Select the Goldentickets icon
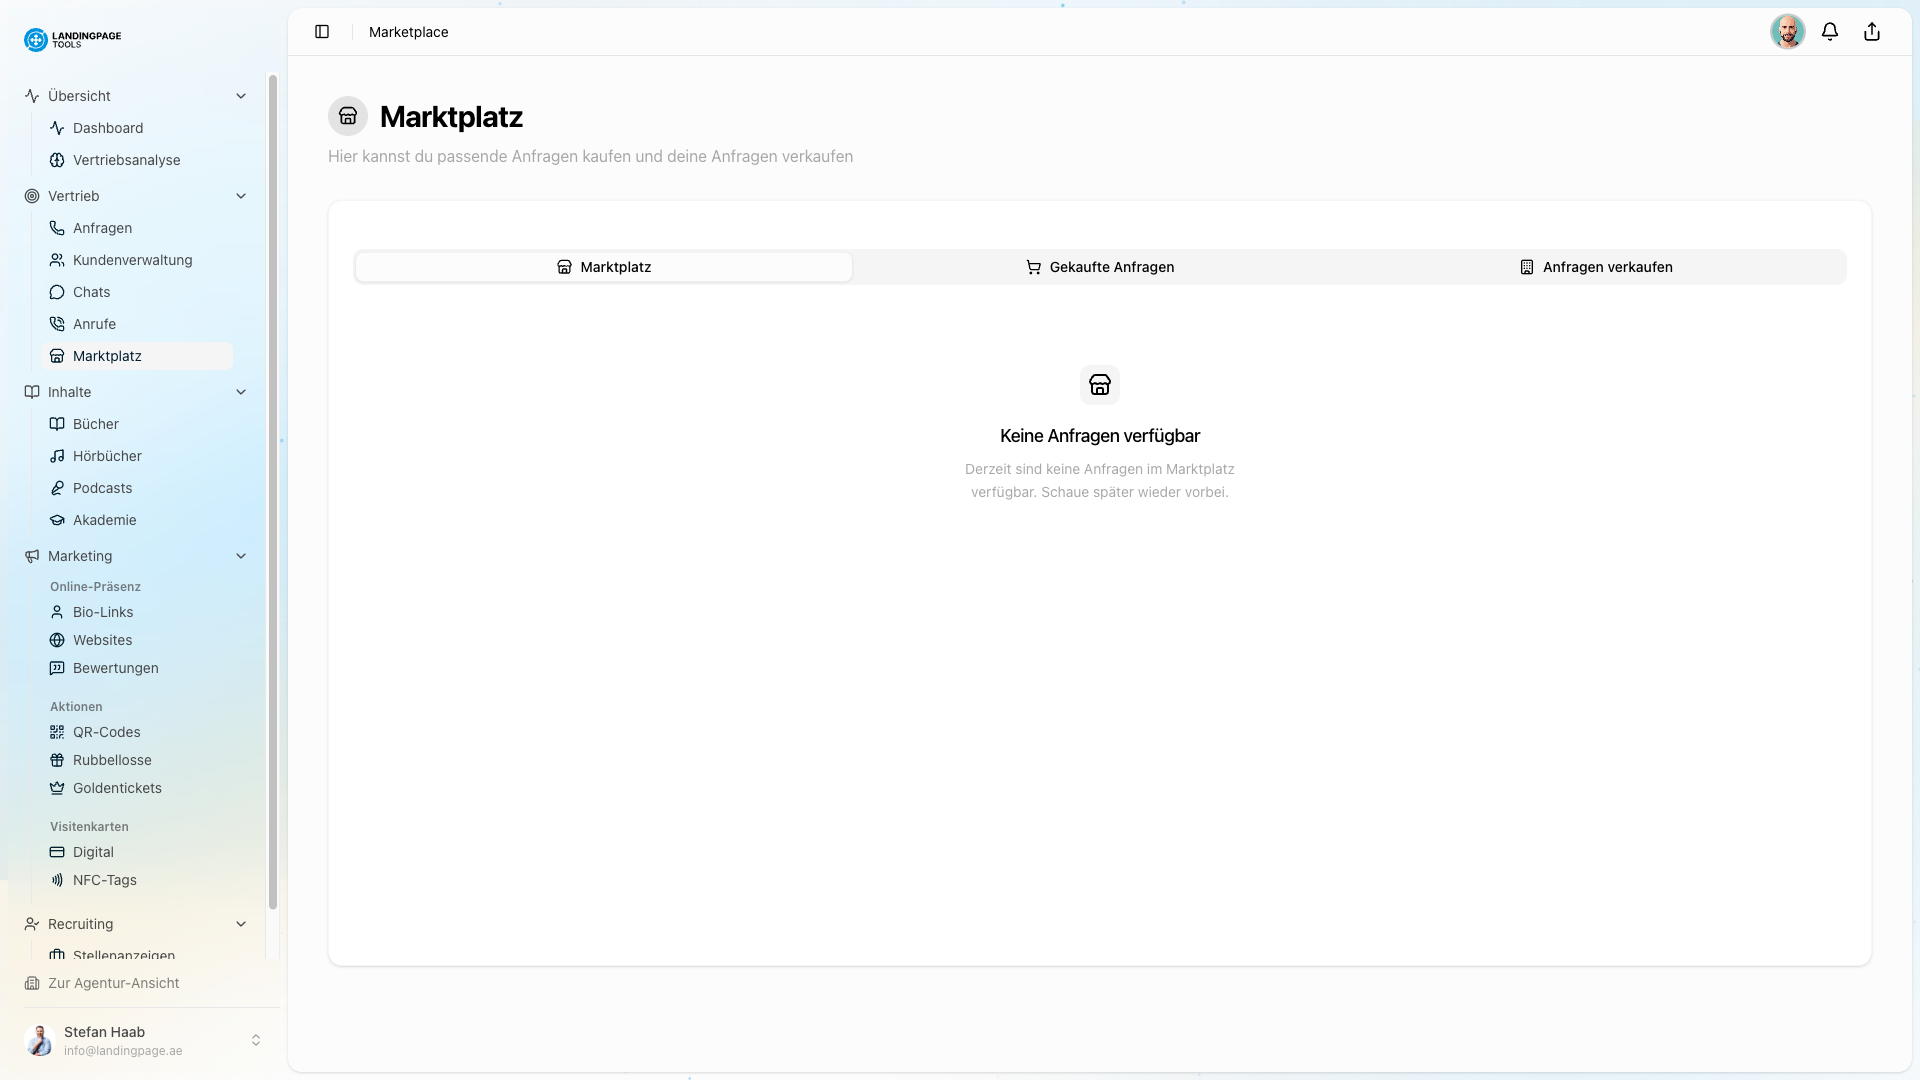This screenshot has height=1080, width=1920. coord(57,787)
